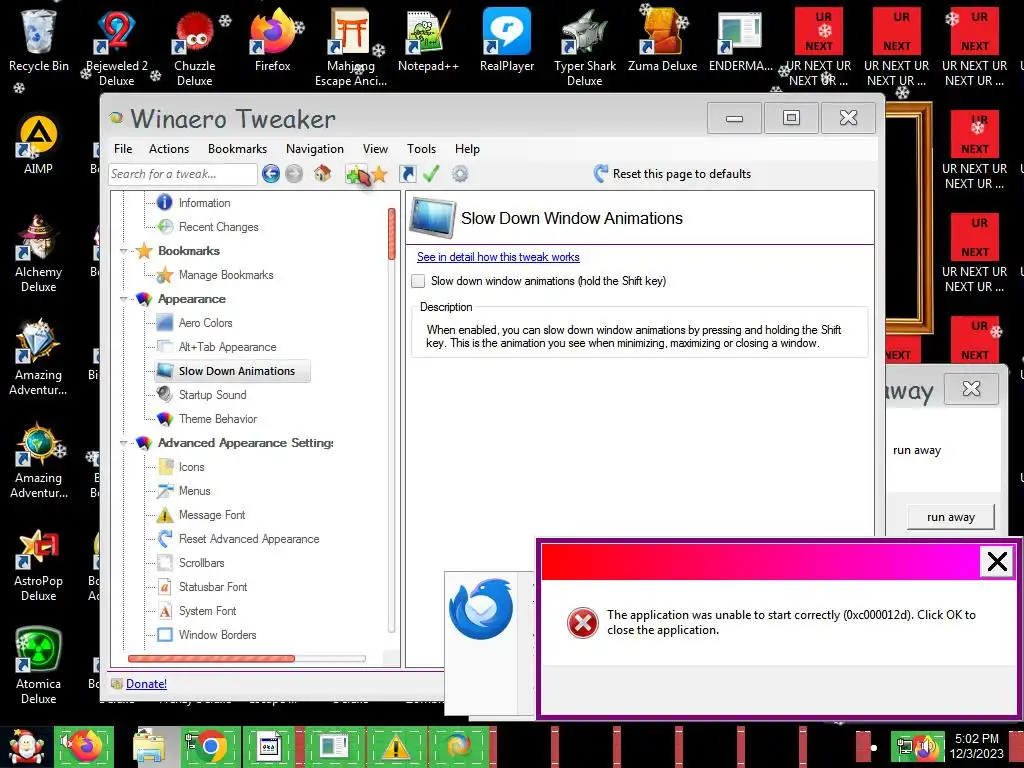Select the Firefox desktop shortcut
Image resolution: width=1024 pixels, height=768 pixels.
click(272, 41)
